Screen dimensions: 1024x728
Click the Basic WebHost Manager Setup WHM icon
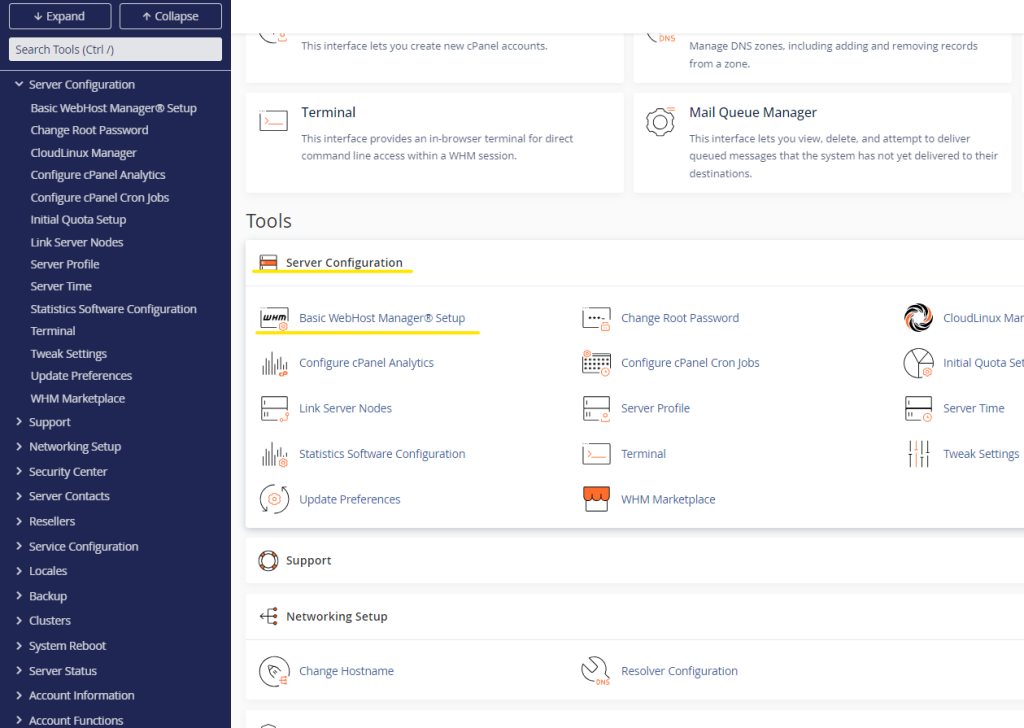[x=274, y=319]
